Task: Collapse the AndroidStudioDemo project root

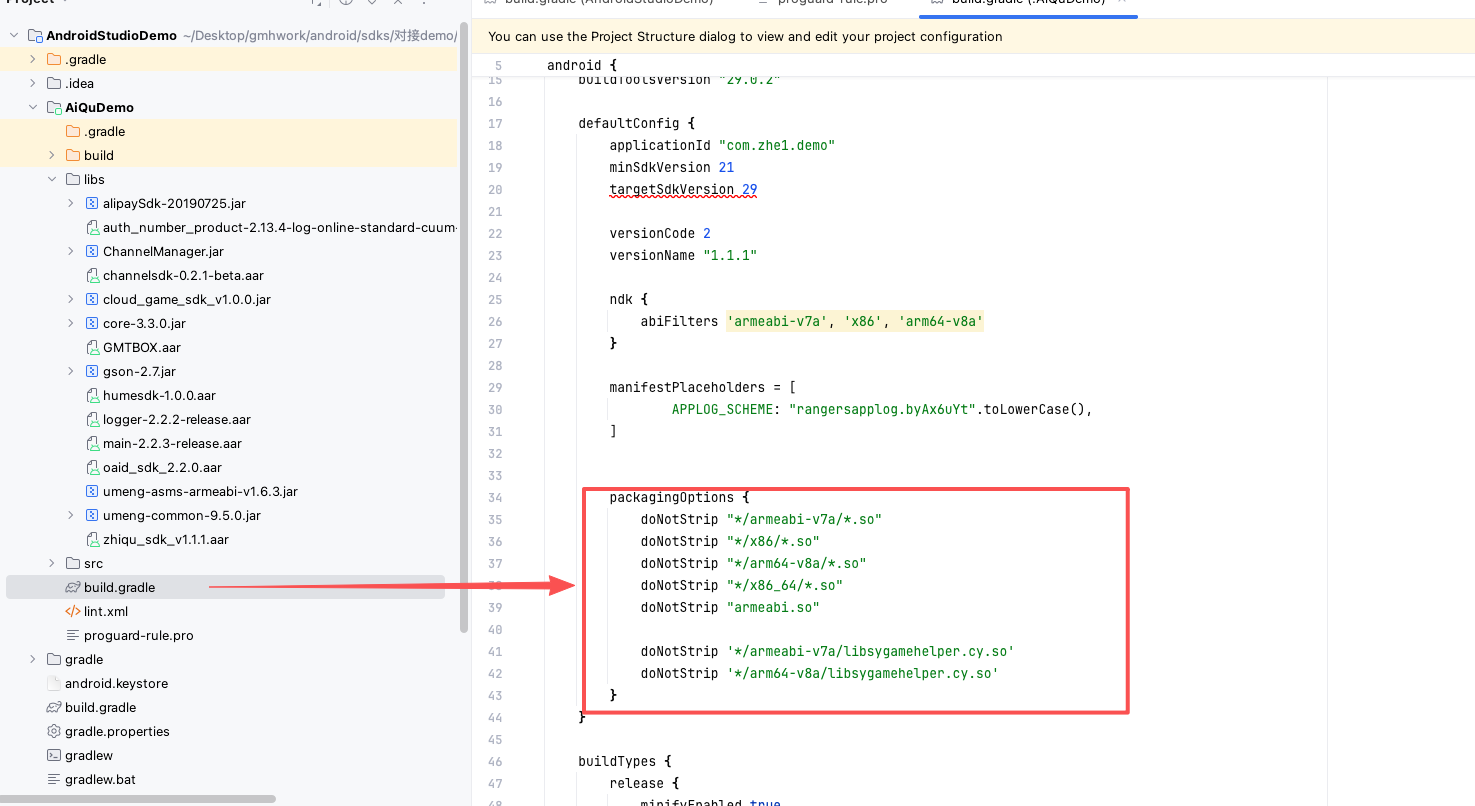Action: [14, 35]
